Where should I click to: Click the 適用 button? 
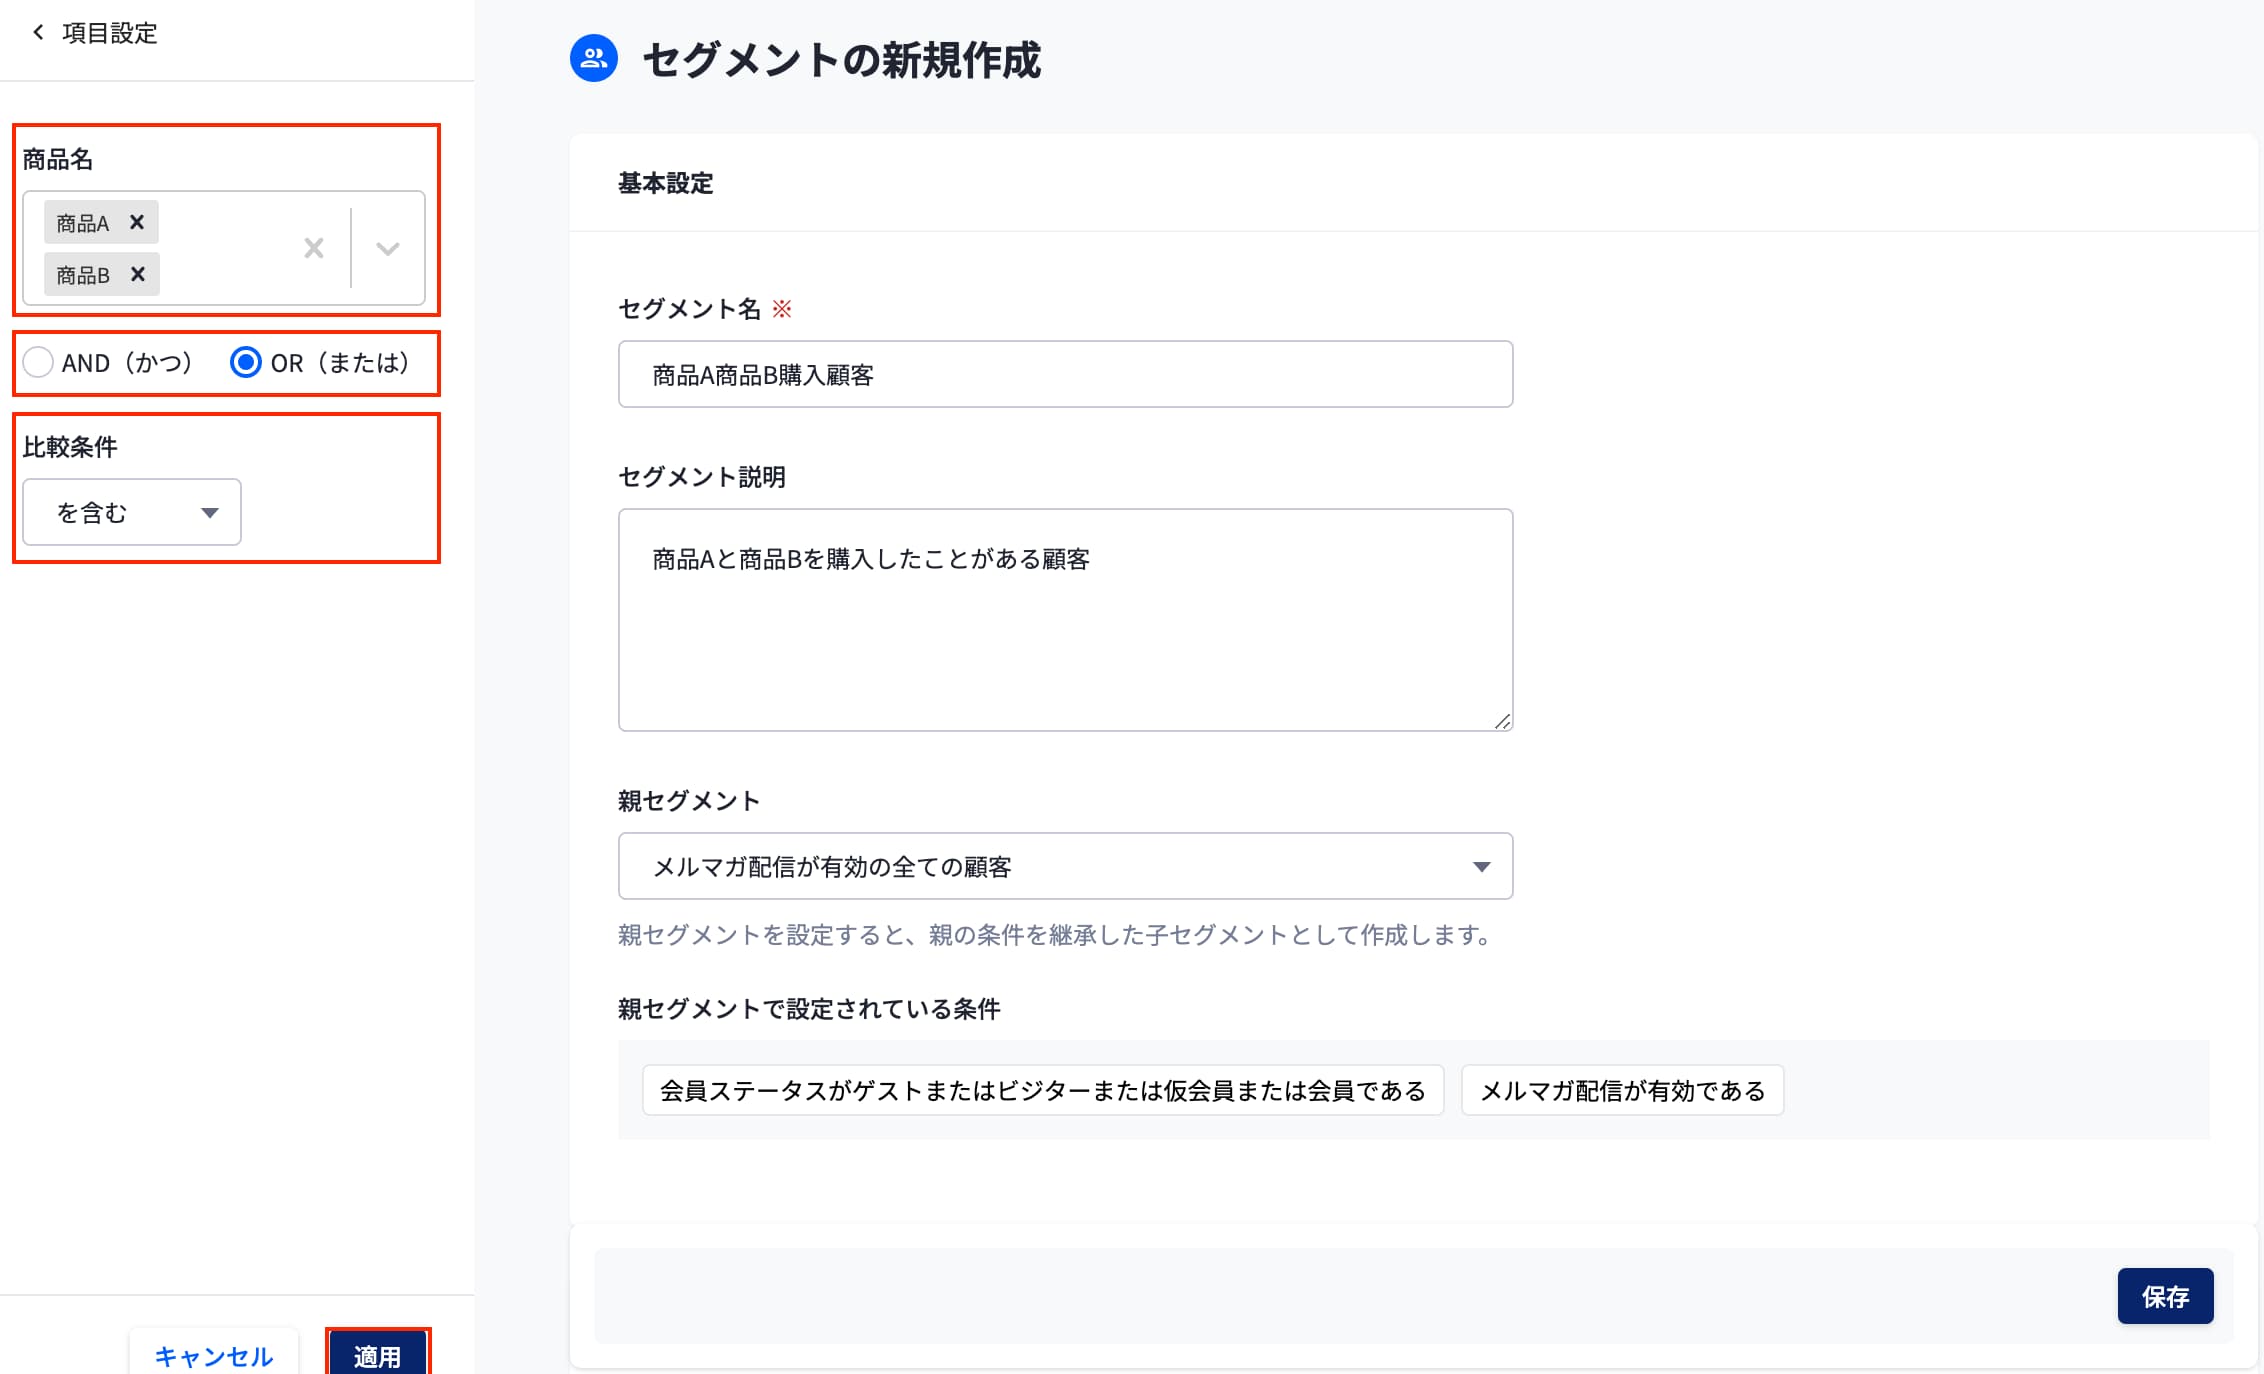(377, 1355)
